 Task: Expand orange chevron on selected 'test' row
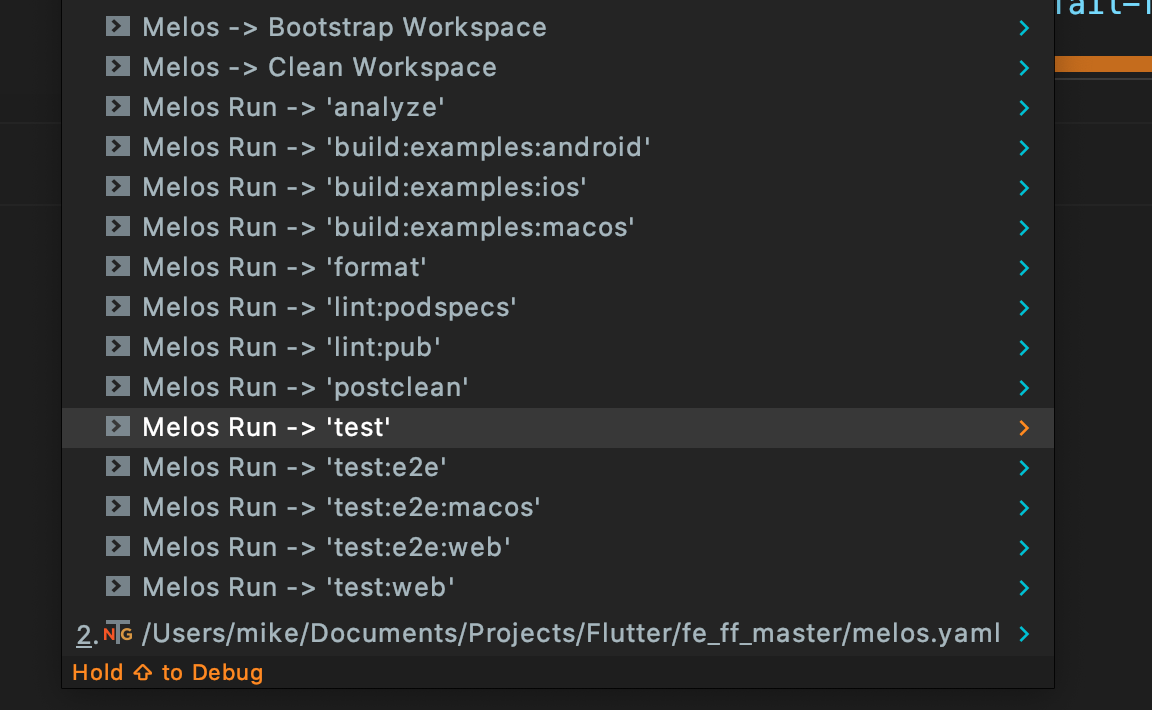coord(1024,428)
